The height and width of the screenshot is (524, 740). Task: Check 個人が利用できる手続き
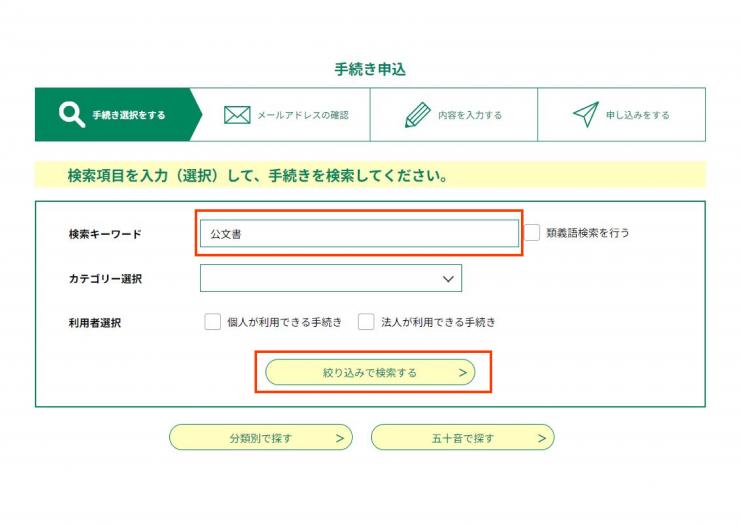tap(212, 322)
